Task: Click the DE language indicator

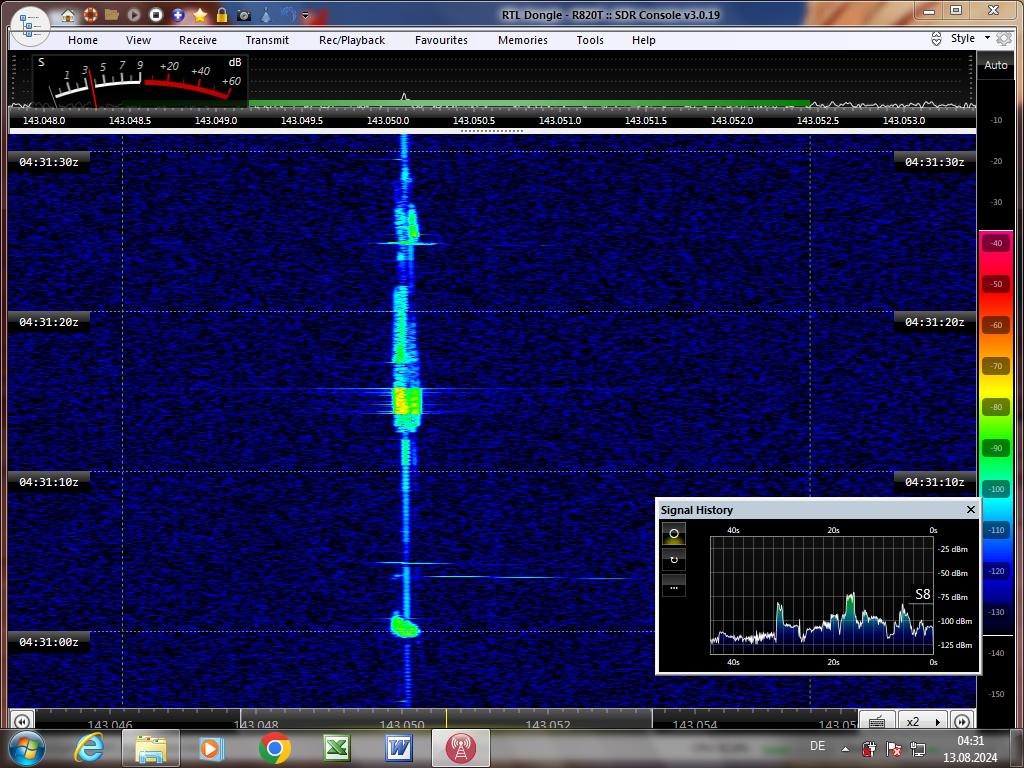Action: [x=817, y=746]
